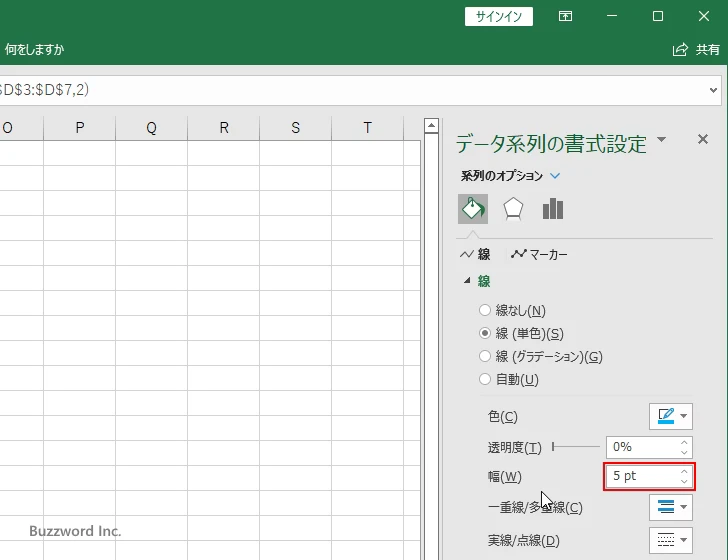Select the 線なし(N) radio button
This screenshot has width=728, height=560.
[485, 310]
